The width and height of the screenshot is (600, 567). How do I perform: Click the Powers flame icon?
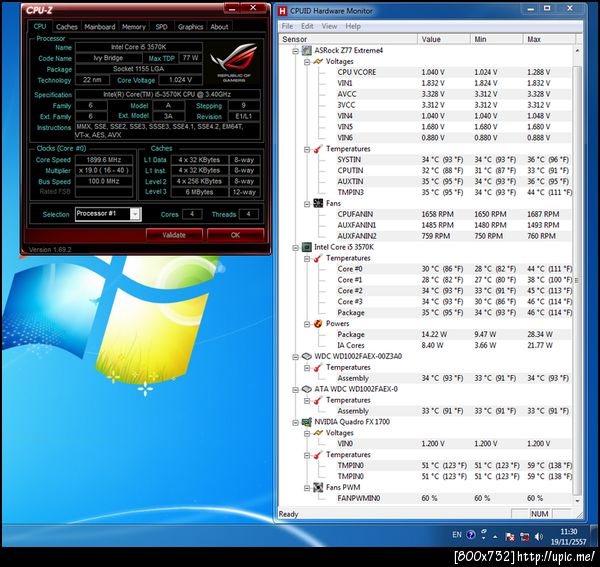point(318,324)
